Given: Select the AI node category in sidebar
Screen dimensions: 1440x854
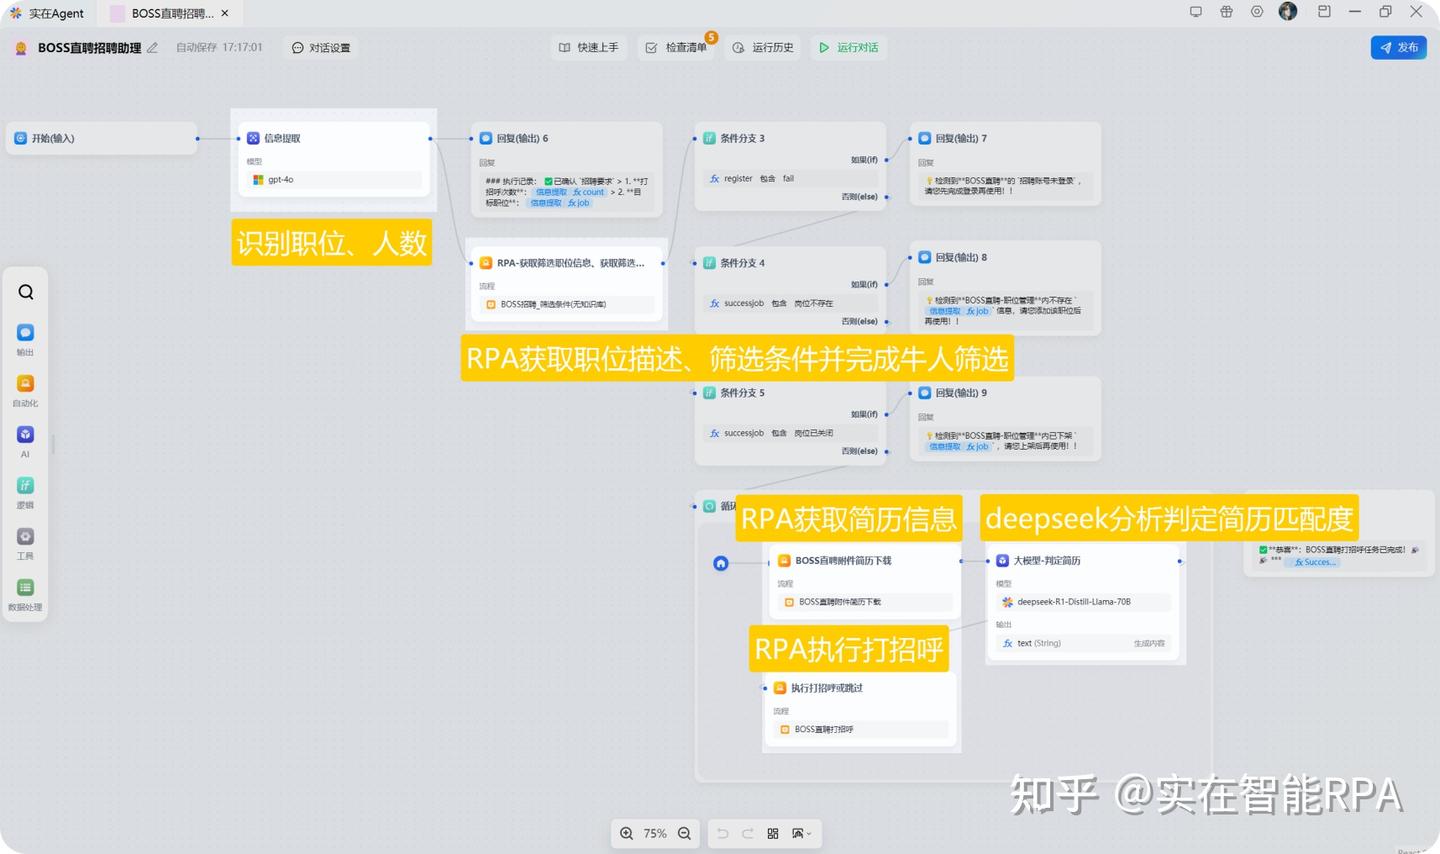Looking at the screenshot, I should [x=25, y=441].
